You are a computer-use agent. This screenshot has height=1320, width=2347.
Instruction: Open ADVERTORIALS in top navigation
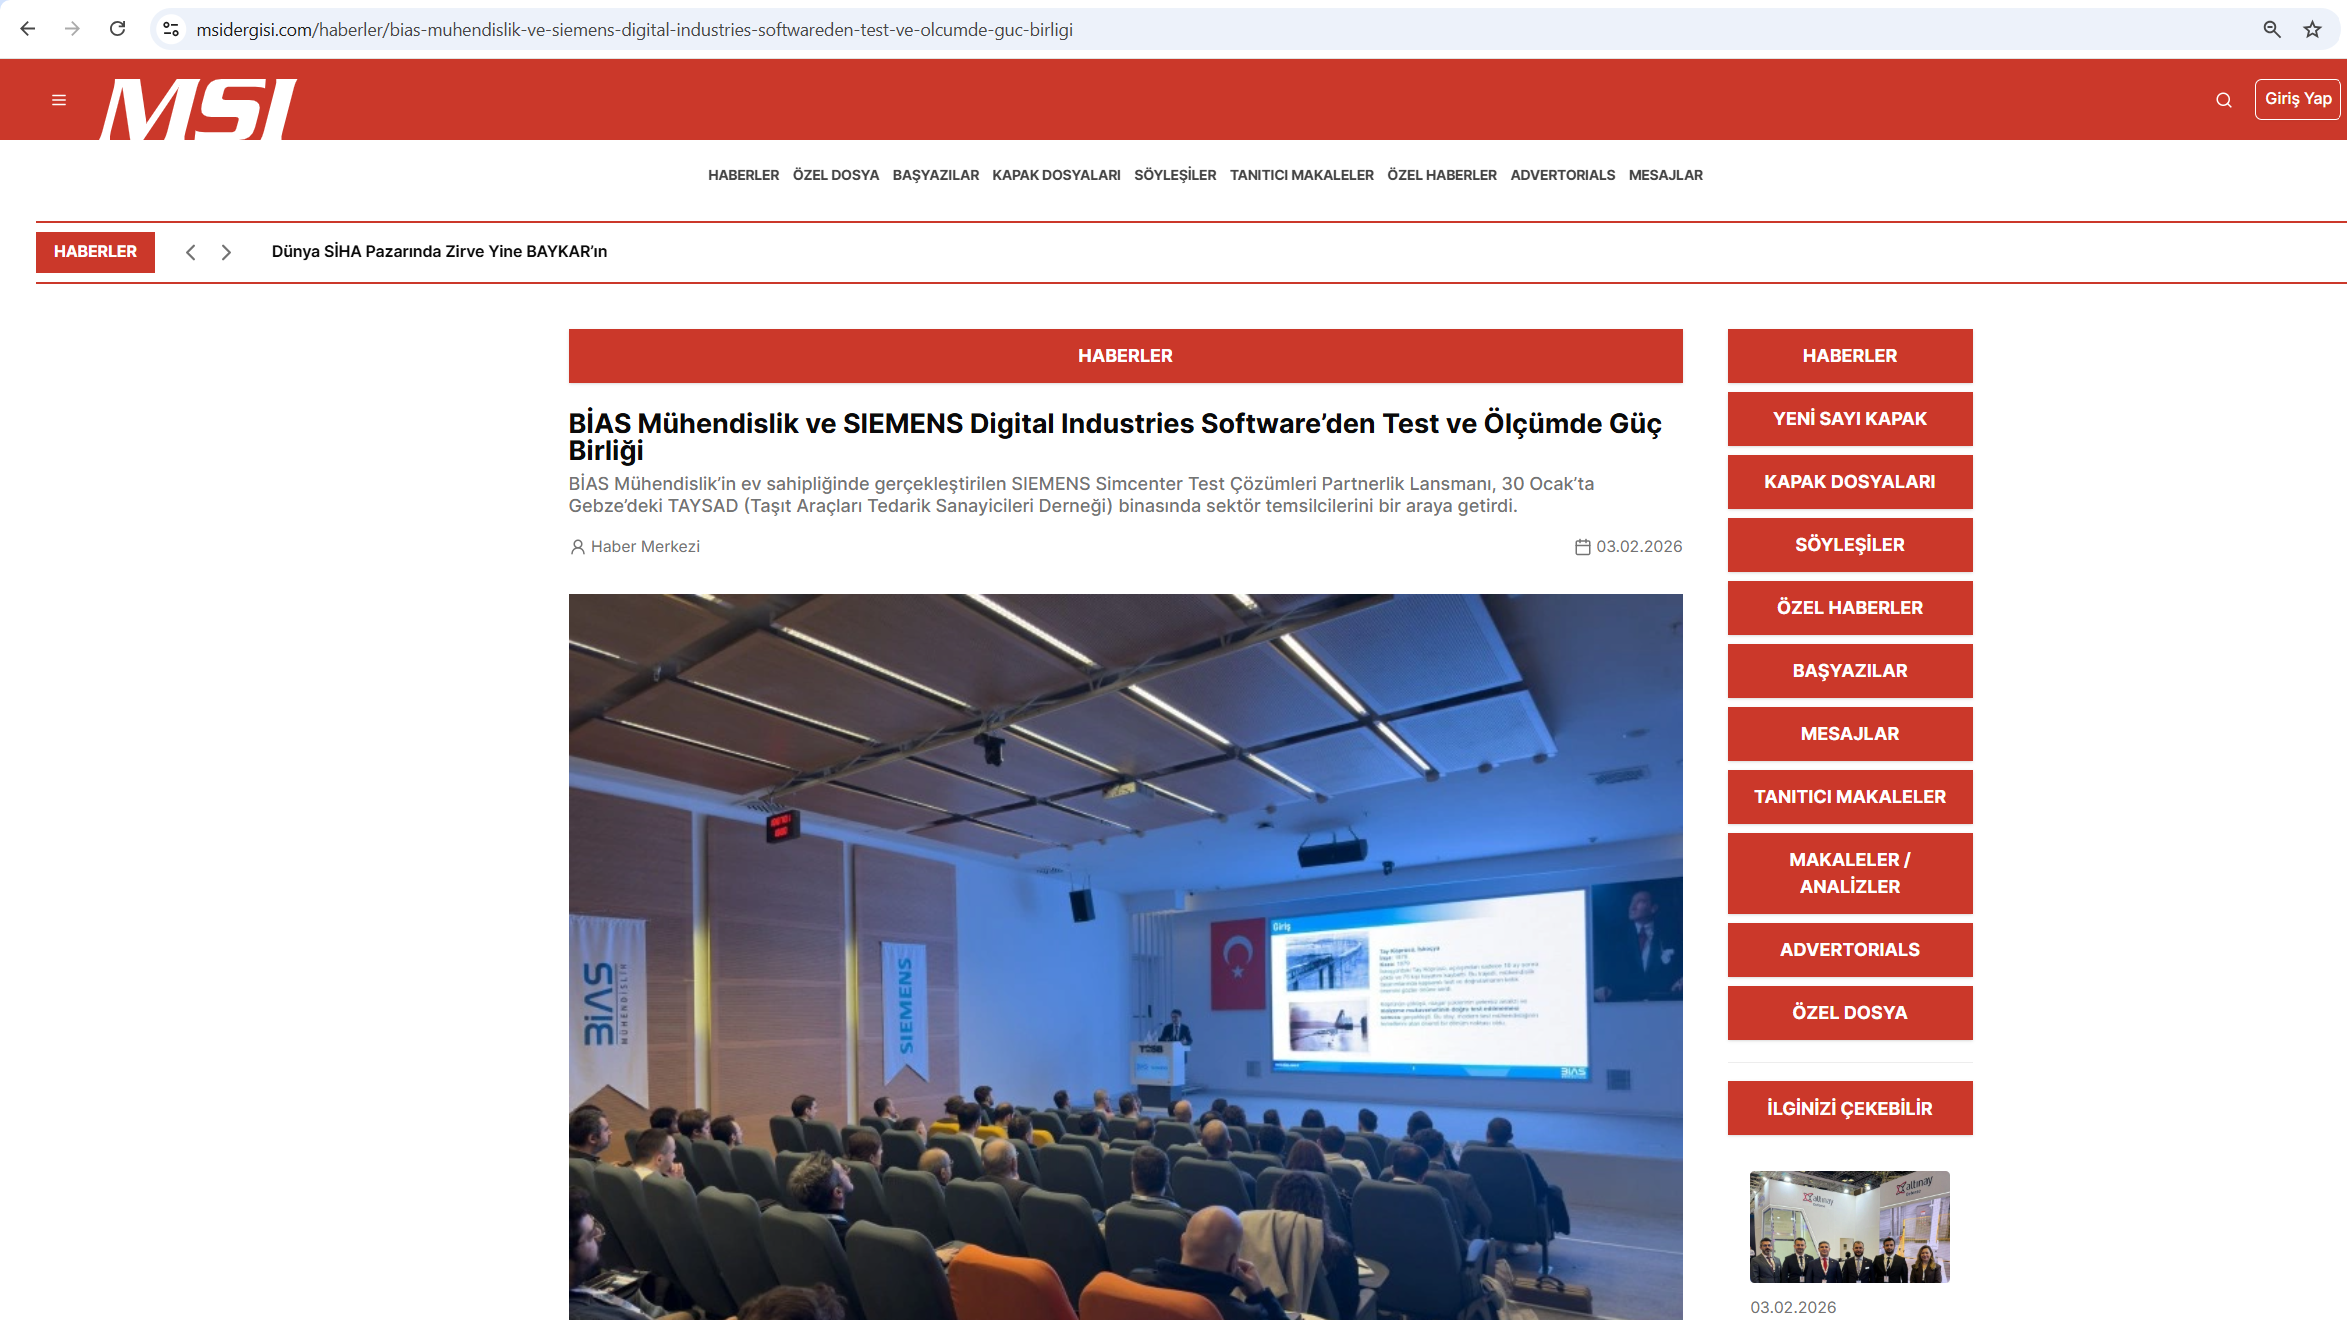[x=1562, y=175]
